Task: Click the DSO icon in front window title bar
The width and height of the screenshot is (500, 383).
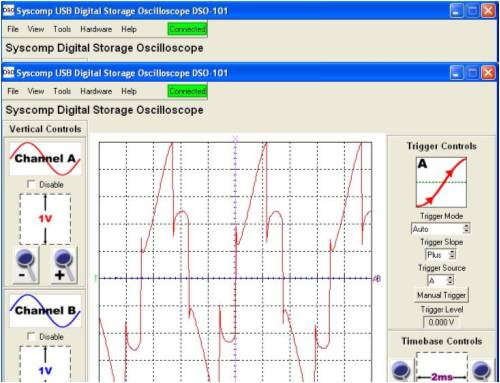Action: (x=8, y=72)
